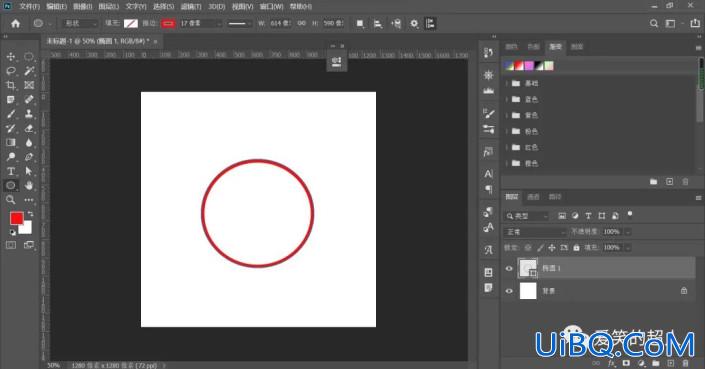
Task: Open the History panel icon in dock
Action: click(x=488, y=53)
